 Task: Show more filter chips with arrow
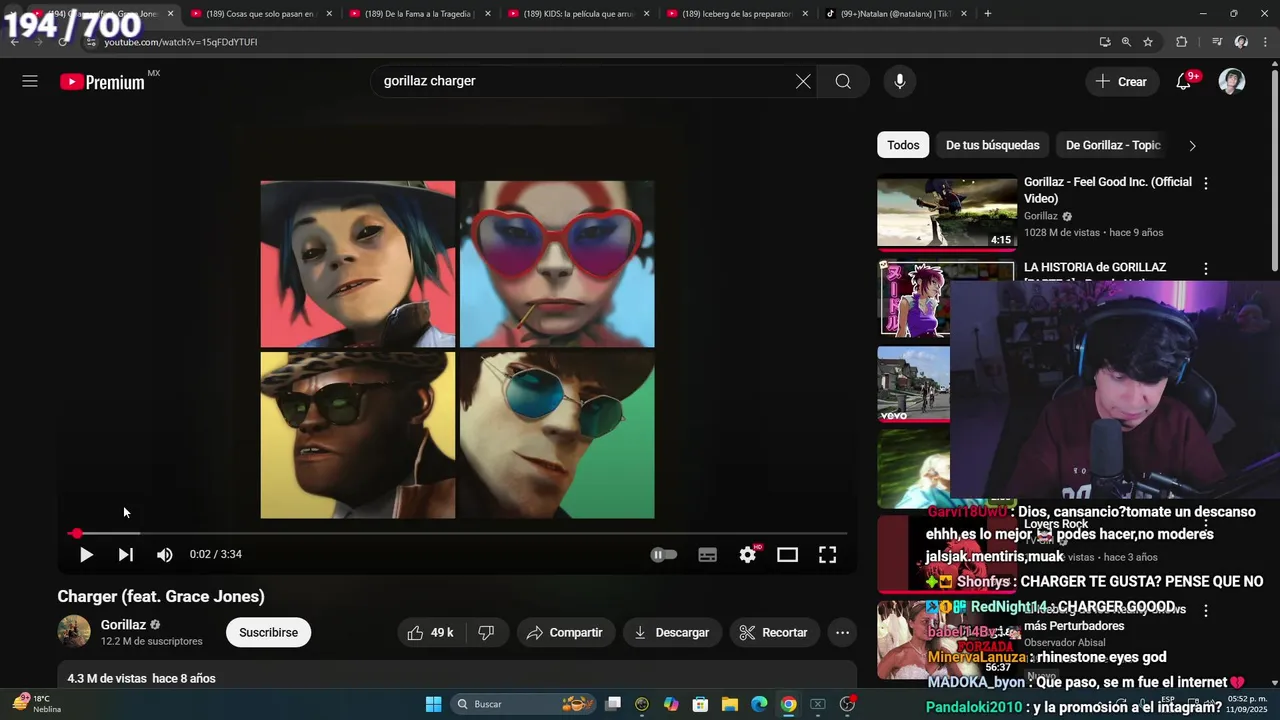coord(1192,145)
